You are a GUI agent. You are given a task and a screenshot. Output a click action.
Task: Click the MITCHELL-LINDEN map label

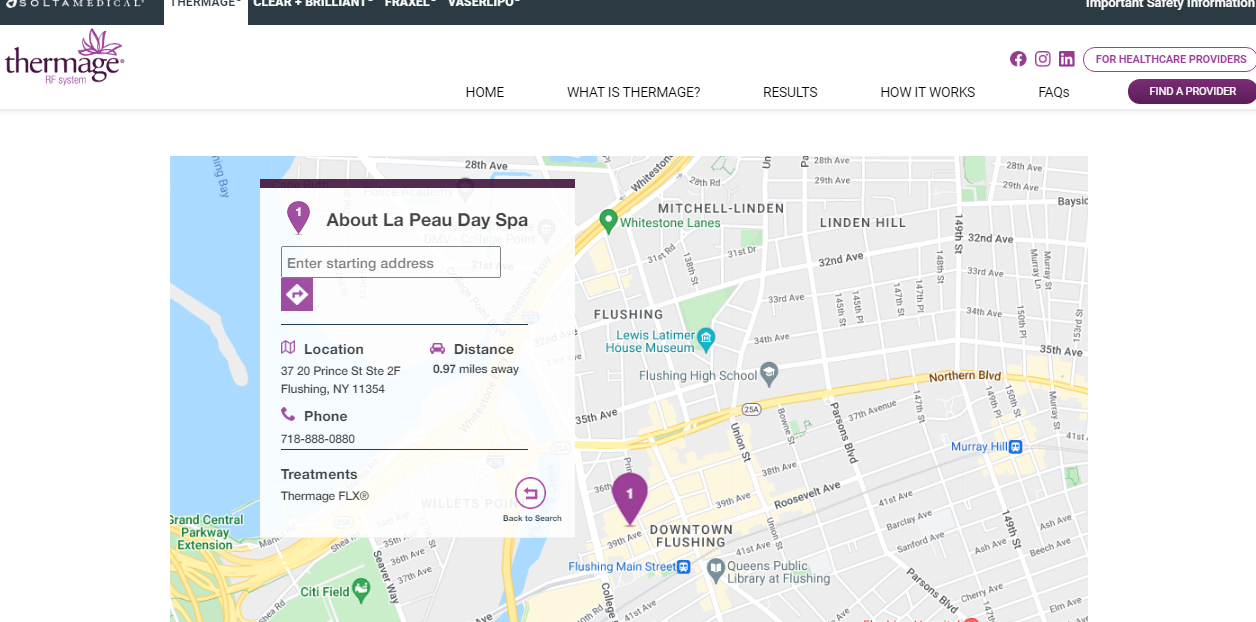tap(720, 208)
